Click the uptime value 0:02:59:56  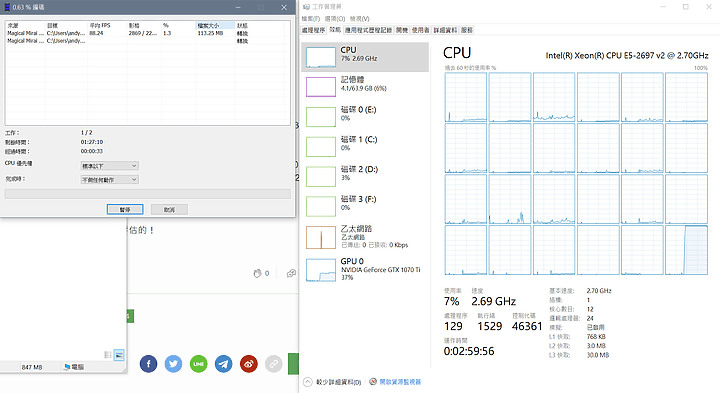(x=469, y=351)
